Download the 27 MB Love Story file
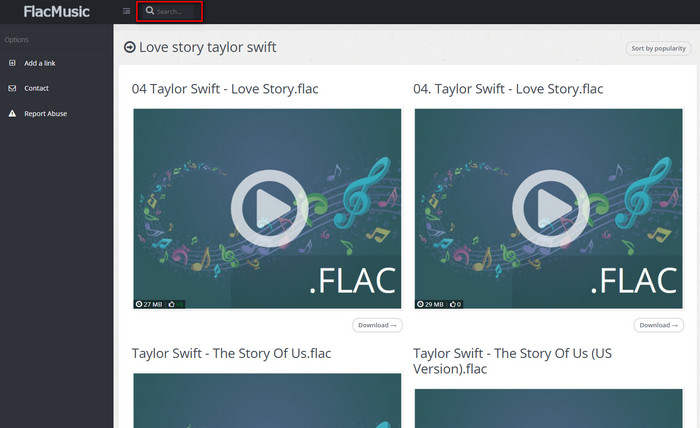Screen dimensions: 700x428 tap(378, 325)
